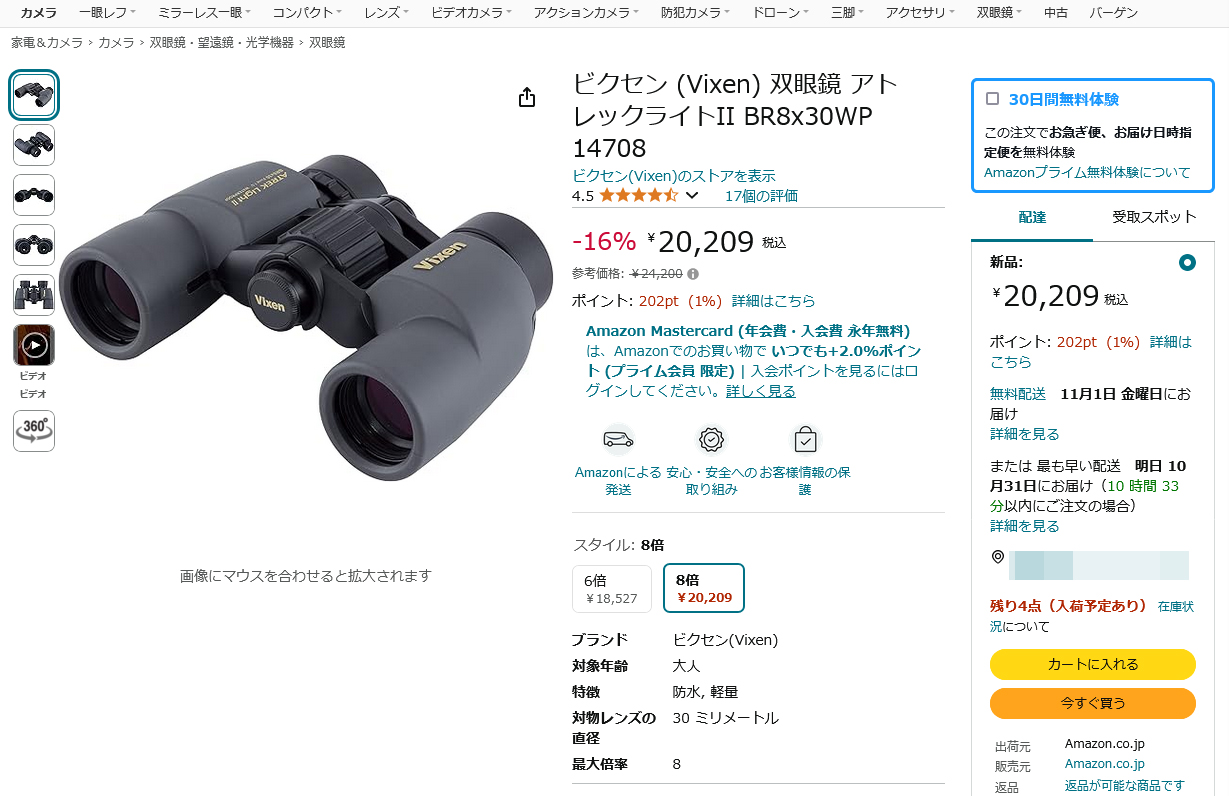Open the バーゲン menu item
Screen dimensions: 1229x796
(1113, 13)
